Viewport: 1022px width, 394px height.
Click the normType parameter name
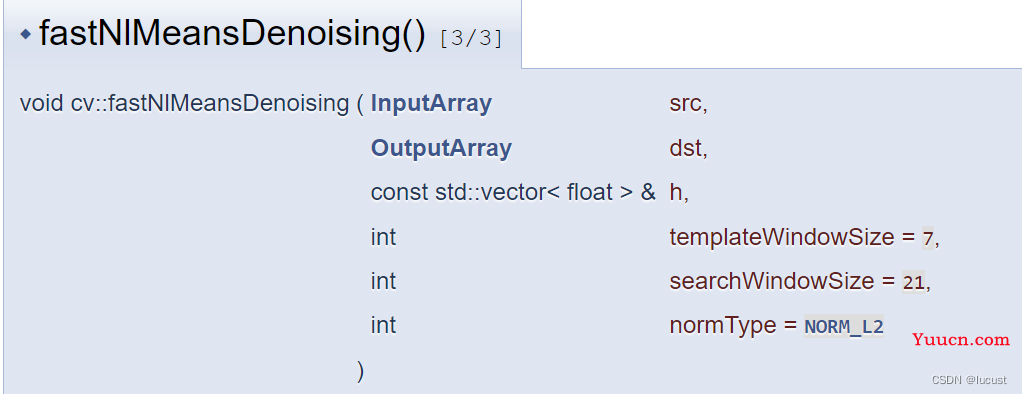[x=723, y=326]
